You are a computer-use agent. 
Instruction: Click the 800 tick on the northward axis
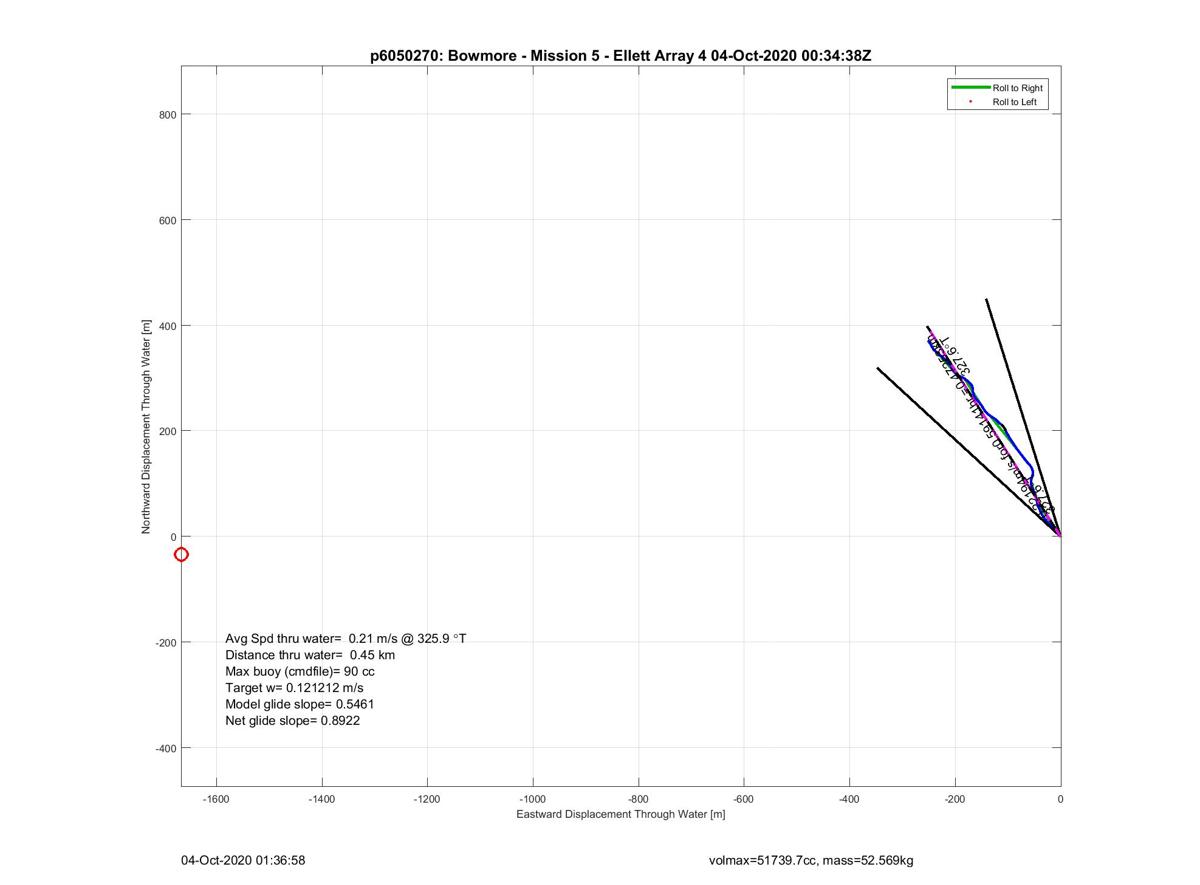pyautogui.click(x=167, y=114)
